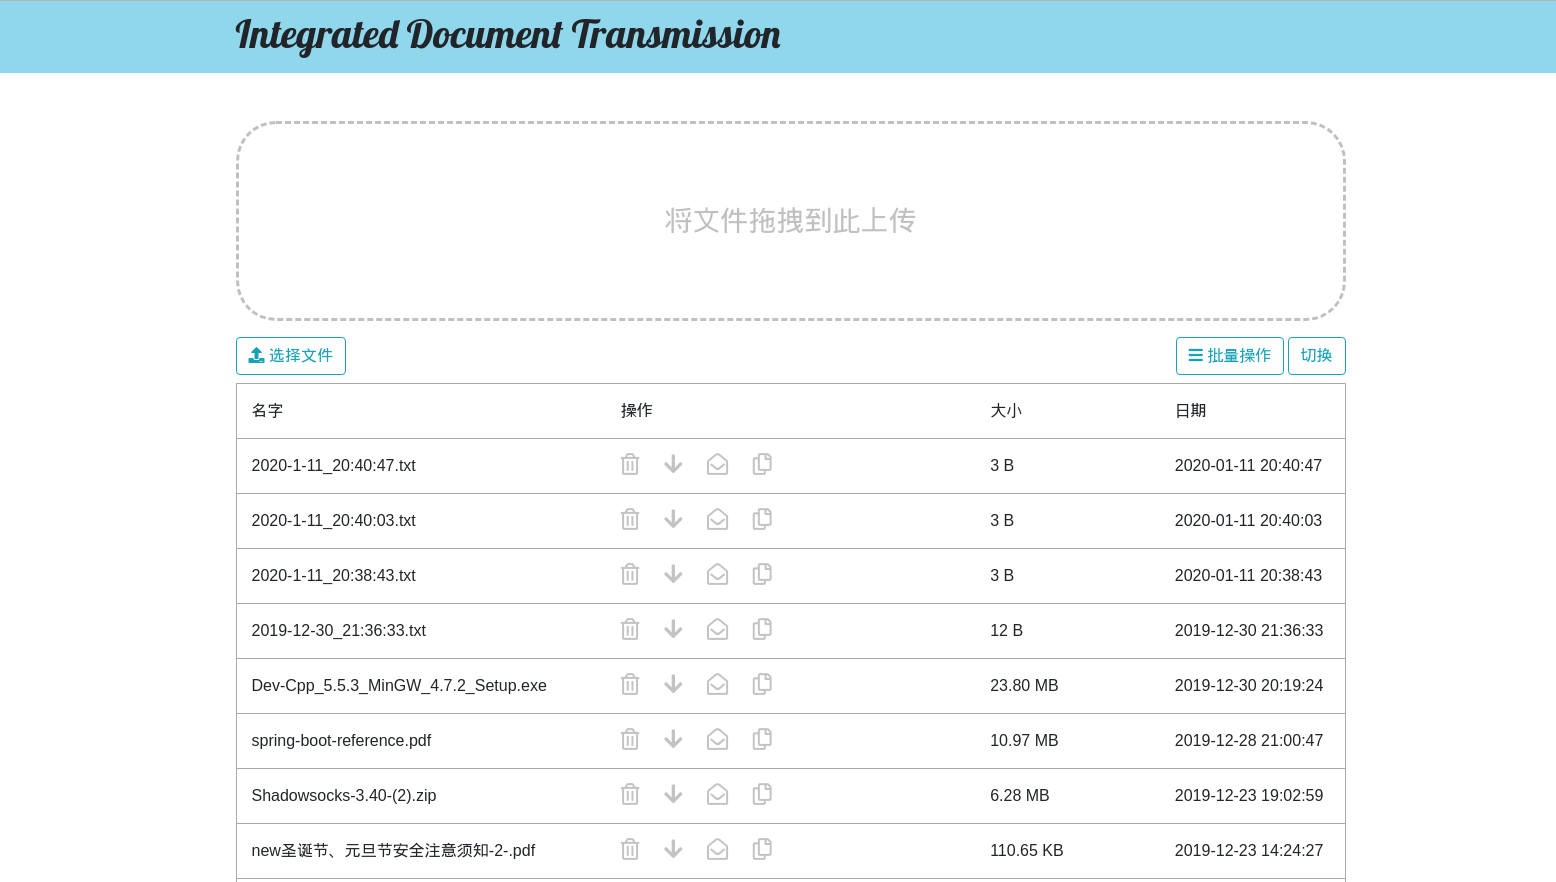Click the Integrated Document Transmission title
This screenshot has width=1556, height=882.
coord(508,35)
